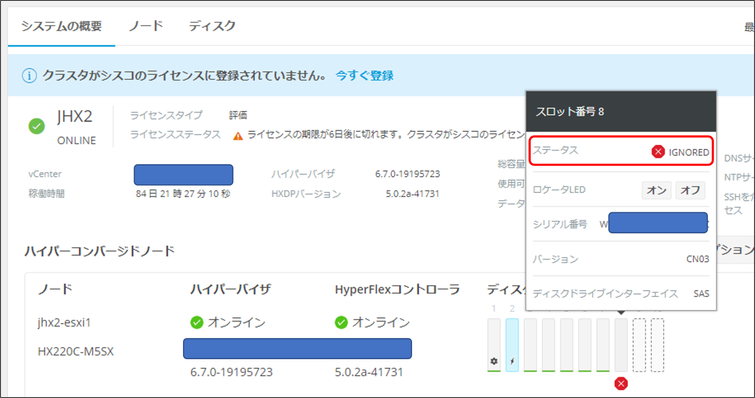Turn locator LED on with オン button
Image resolution: width=755 pixels, height=398 pixels.
(x=656, y=190)
